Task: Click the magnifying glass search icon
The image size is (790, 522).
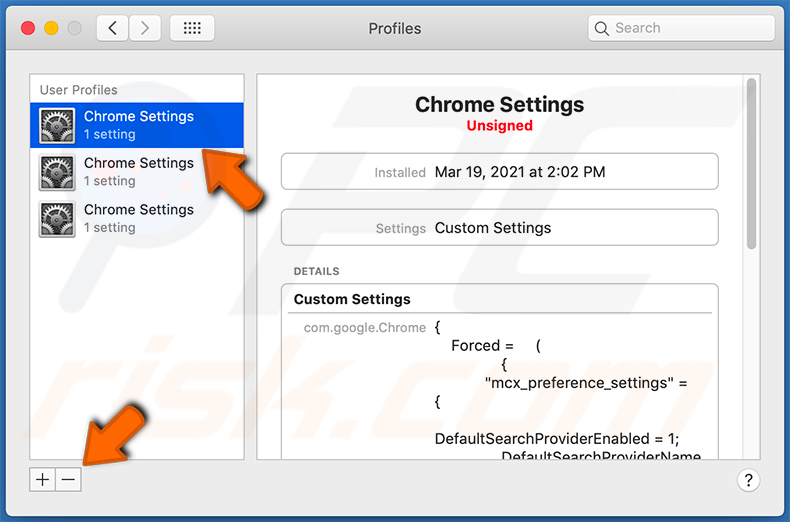Action: [602, 28]
